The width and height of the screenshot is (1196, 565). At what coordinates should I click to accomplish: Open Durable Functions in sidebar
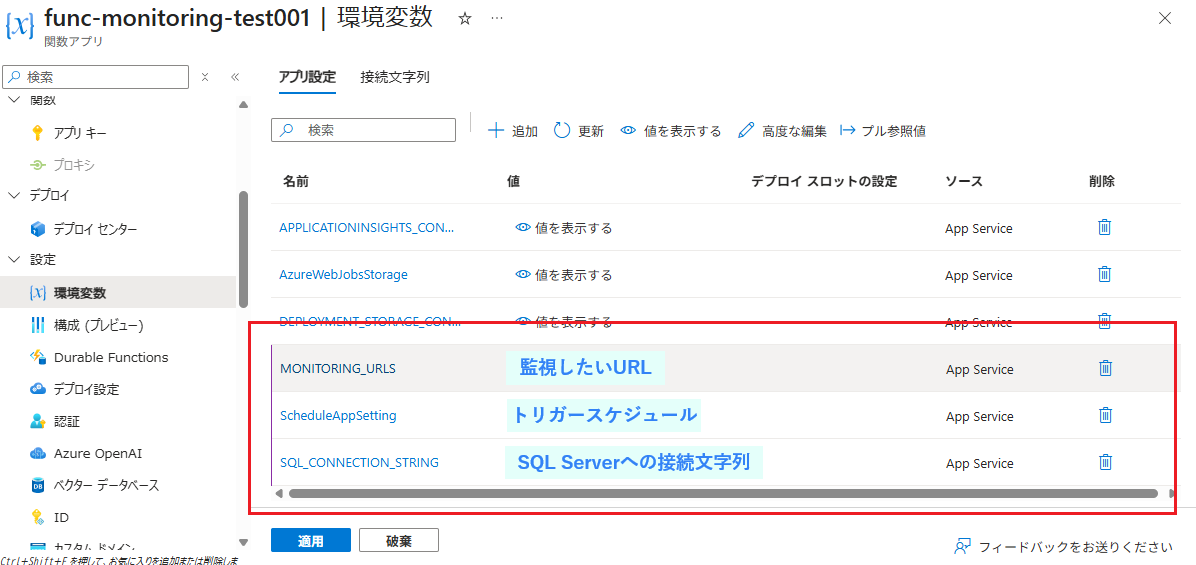coord(111,357)
